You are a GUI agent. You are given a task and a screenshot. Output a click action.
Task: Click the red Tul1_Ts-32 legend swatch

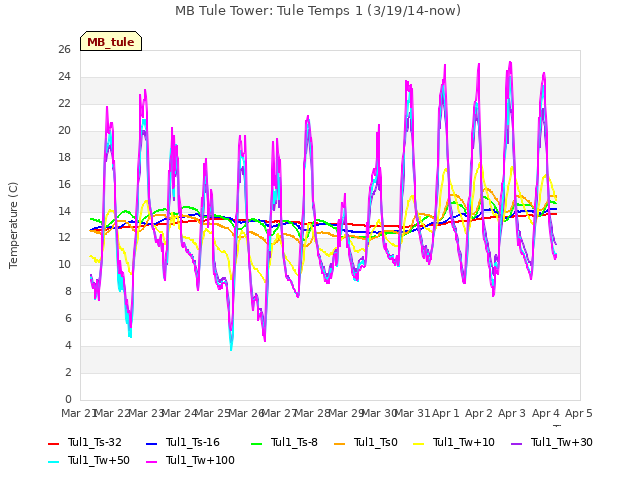pos(54,443)
